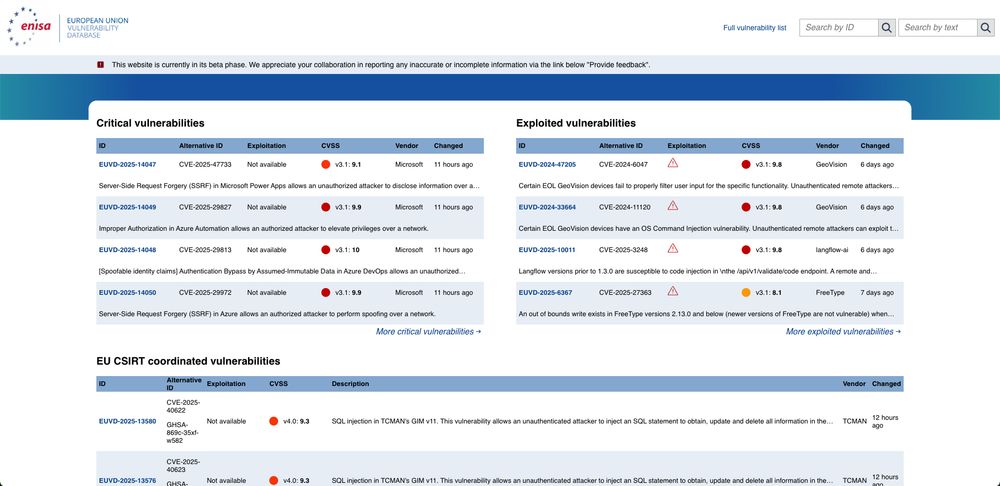Open vulnerability EUVD-2025-14047

[x=127, y=165]
